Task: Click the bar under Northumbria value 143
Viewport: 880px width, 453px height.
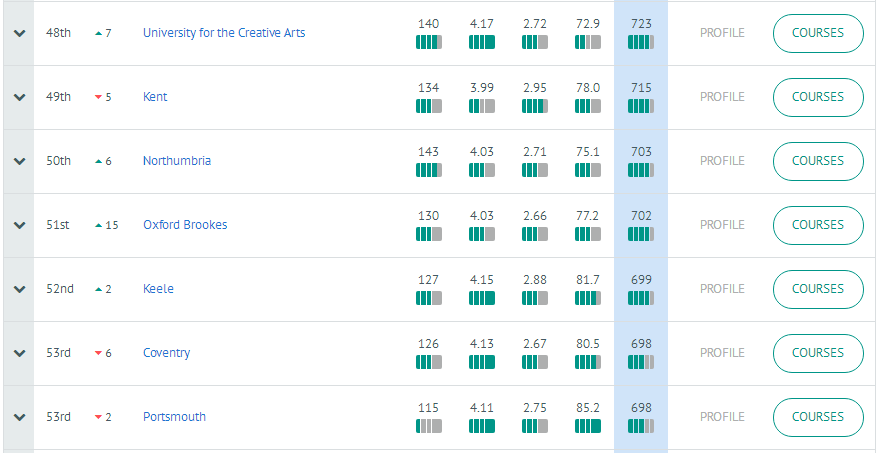Action: [x=429, y=170]
